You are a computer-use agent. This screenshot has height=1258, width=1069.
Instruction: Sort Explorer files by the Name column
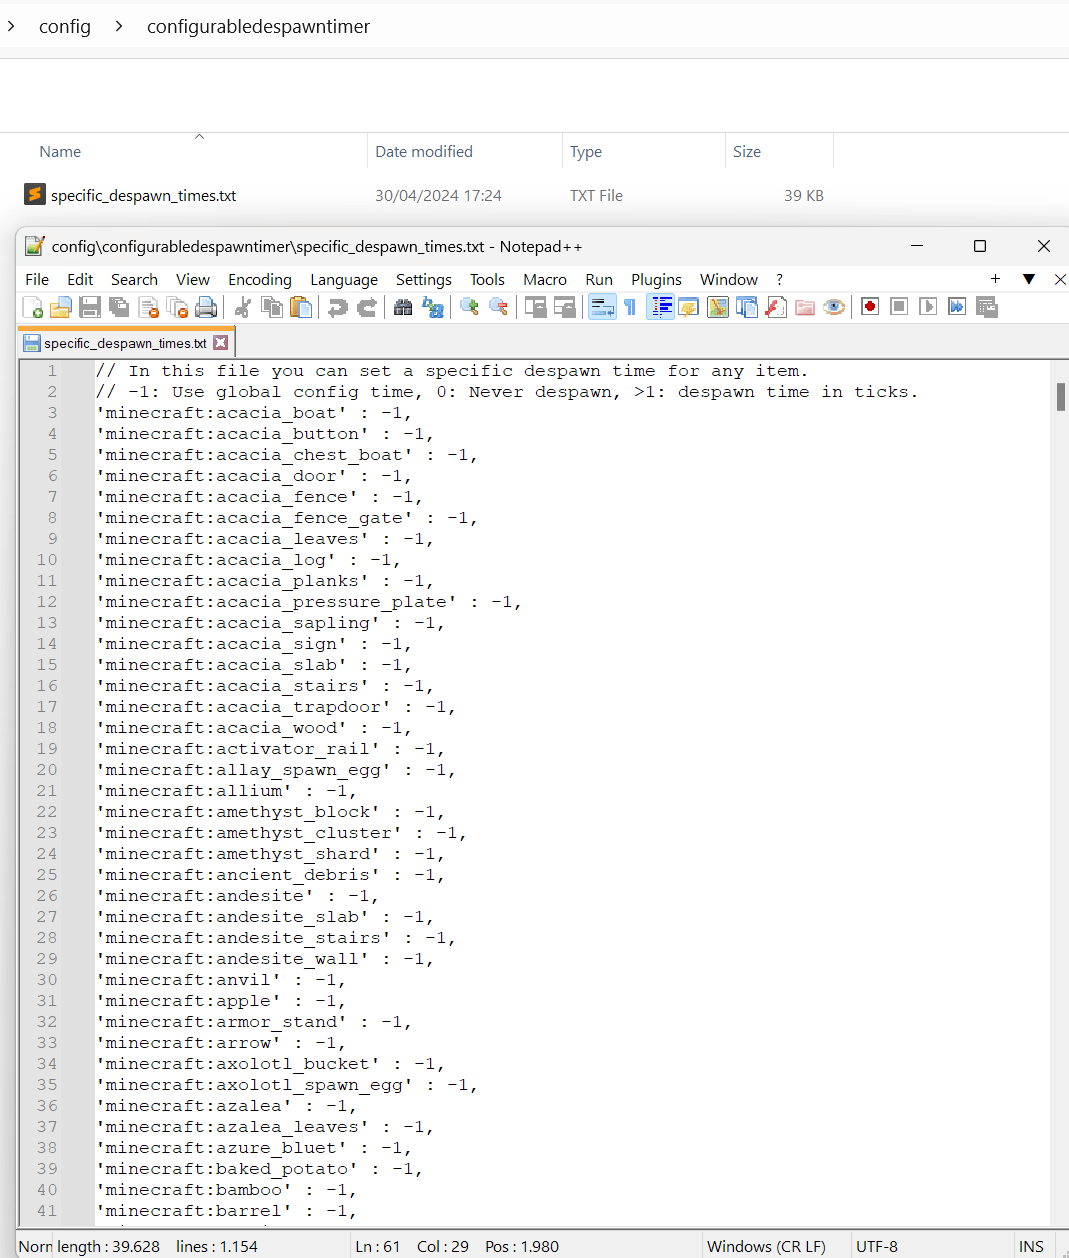tap(60, 152)
